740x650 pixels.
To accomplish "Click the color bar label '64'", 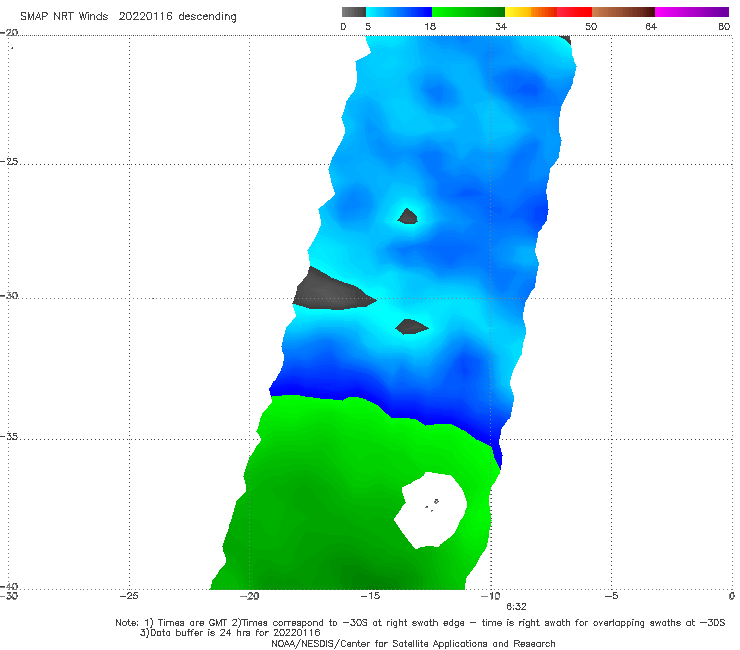I will (651, 26).
